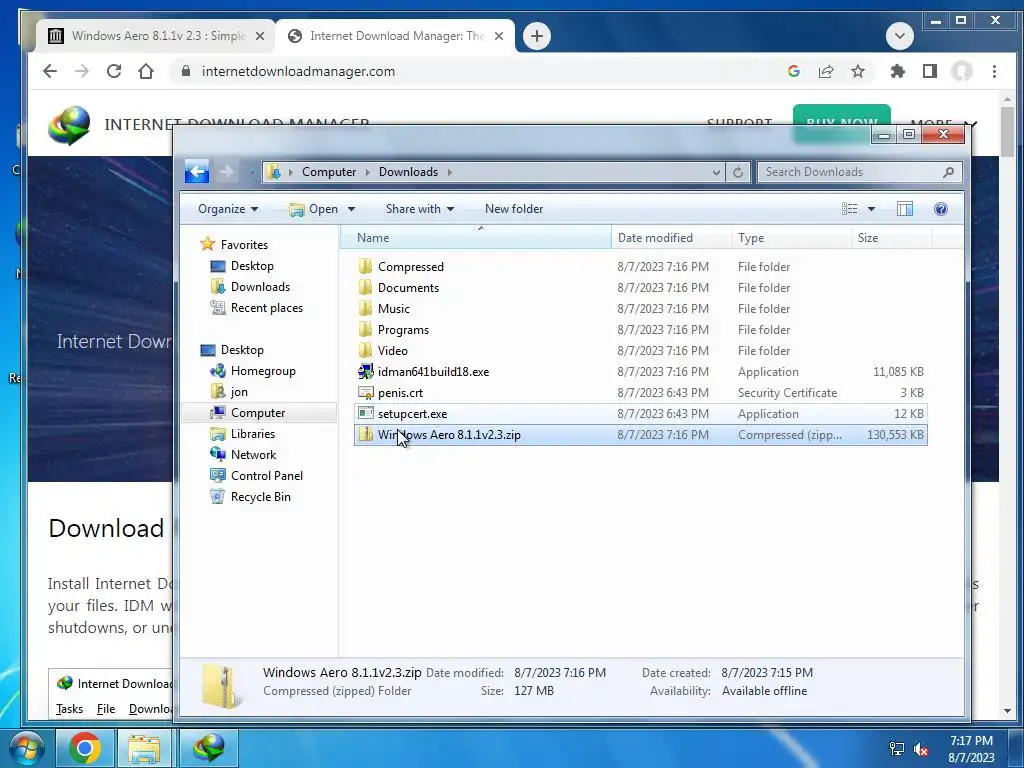Image resolution: width=1024 pixels, height=768 pixels.
Task: Click Windows Explorer taskbar icon
Action: coord(144,748)
